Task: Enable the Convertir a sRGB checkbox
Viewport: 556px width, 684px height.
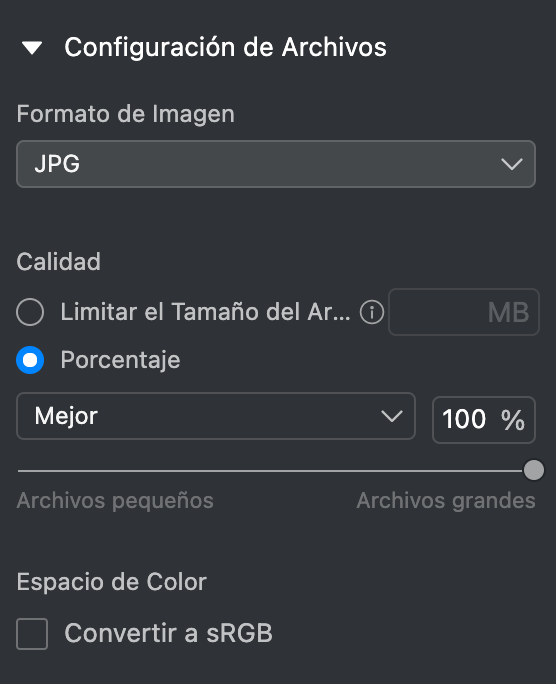Action: coord(32,634)
